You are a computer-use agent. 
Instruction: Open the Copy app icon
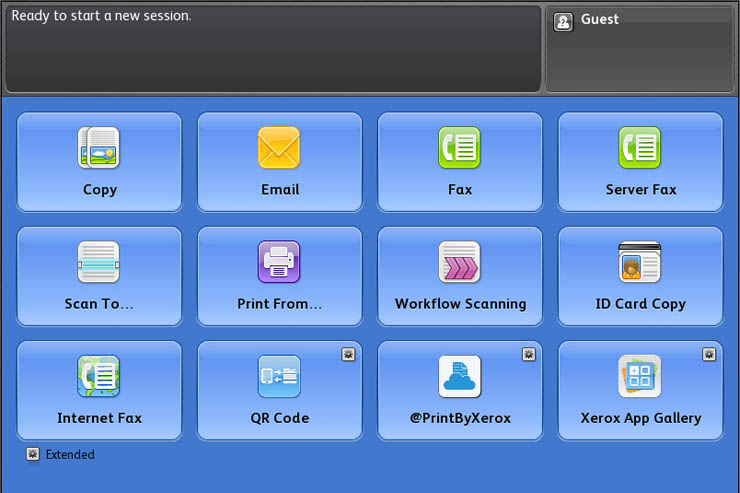pos(99,148)
